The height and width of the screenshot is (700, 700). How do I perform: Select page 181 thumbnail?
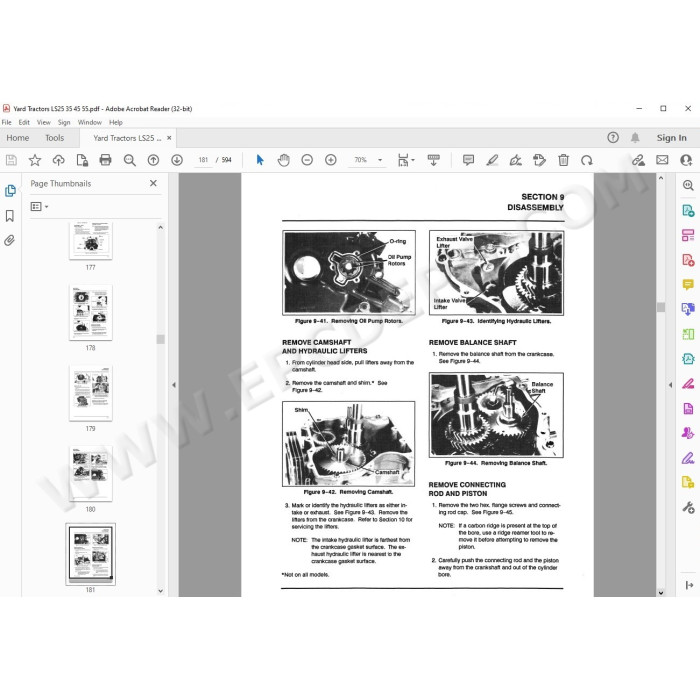(x=91, y=554)
